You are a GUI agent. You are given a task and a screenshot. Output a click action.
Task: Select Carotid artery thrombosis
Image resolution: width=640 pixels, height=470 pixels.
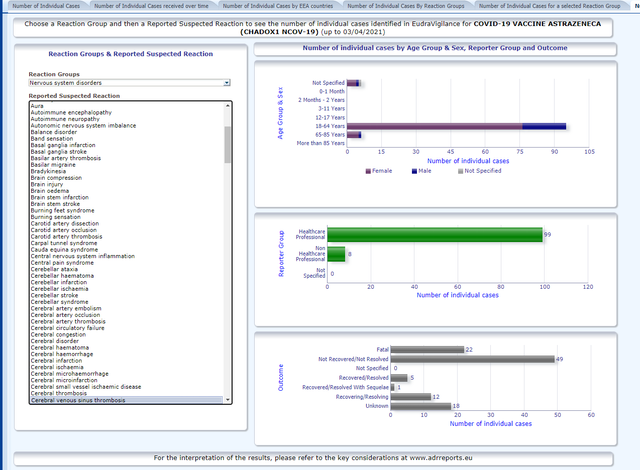coord(67,236)
